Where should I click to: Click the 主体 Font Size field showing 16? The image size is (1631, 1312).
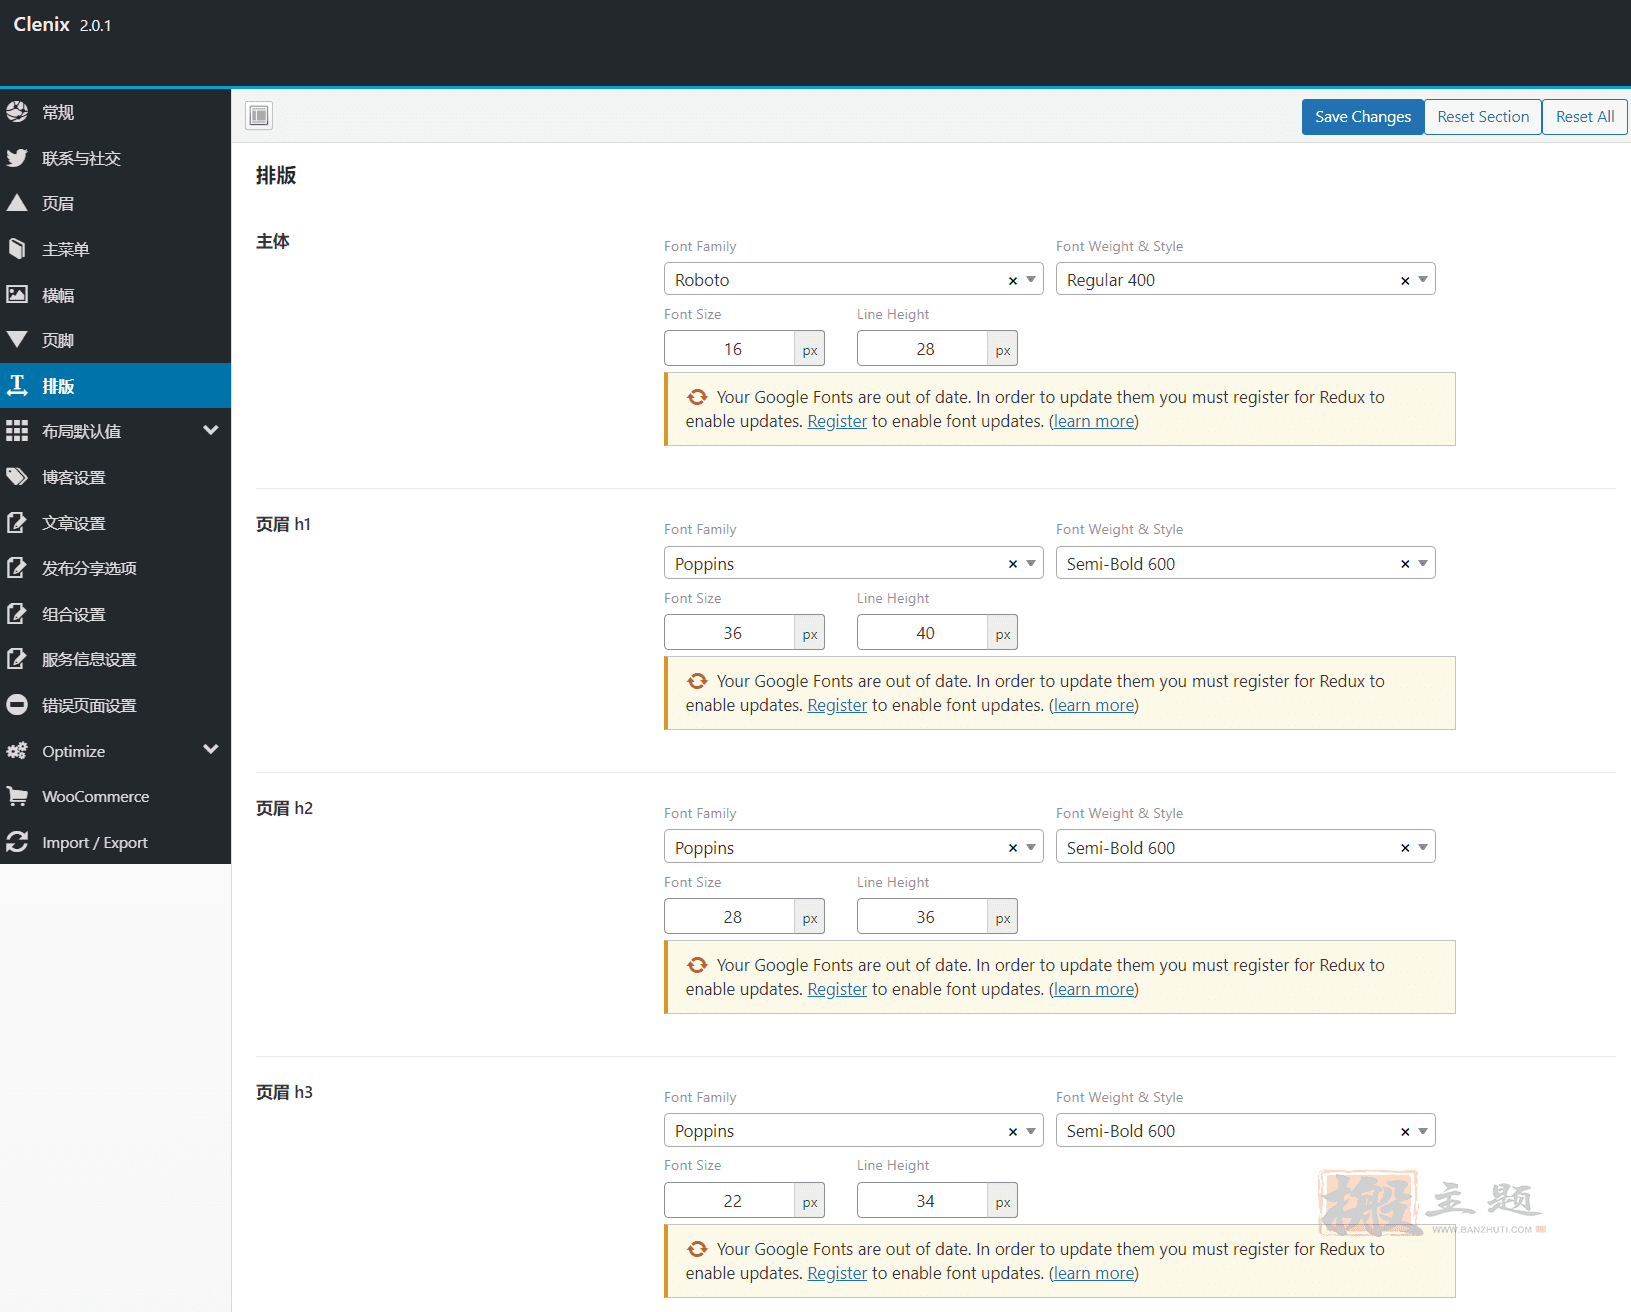click(731, 349)
